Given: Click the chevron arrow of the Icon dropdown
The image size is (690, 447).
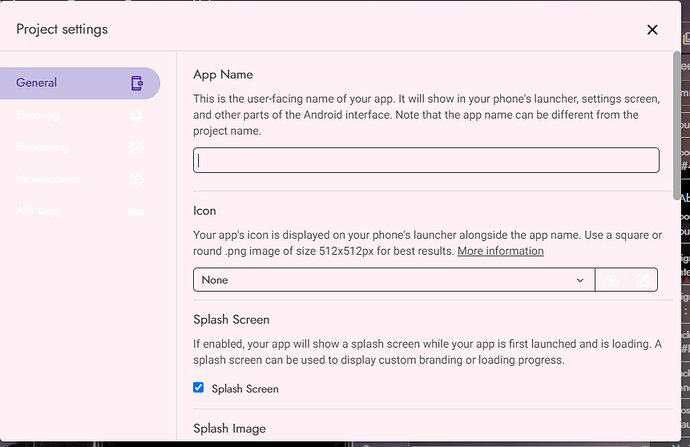Looking at the screenshot, I should point(581,281).
